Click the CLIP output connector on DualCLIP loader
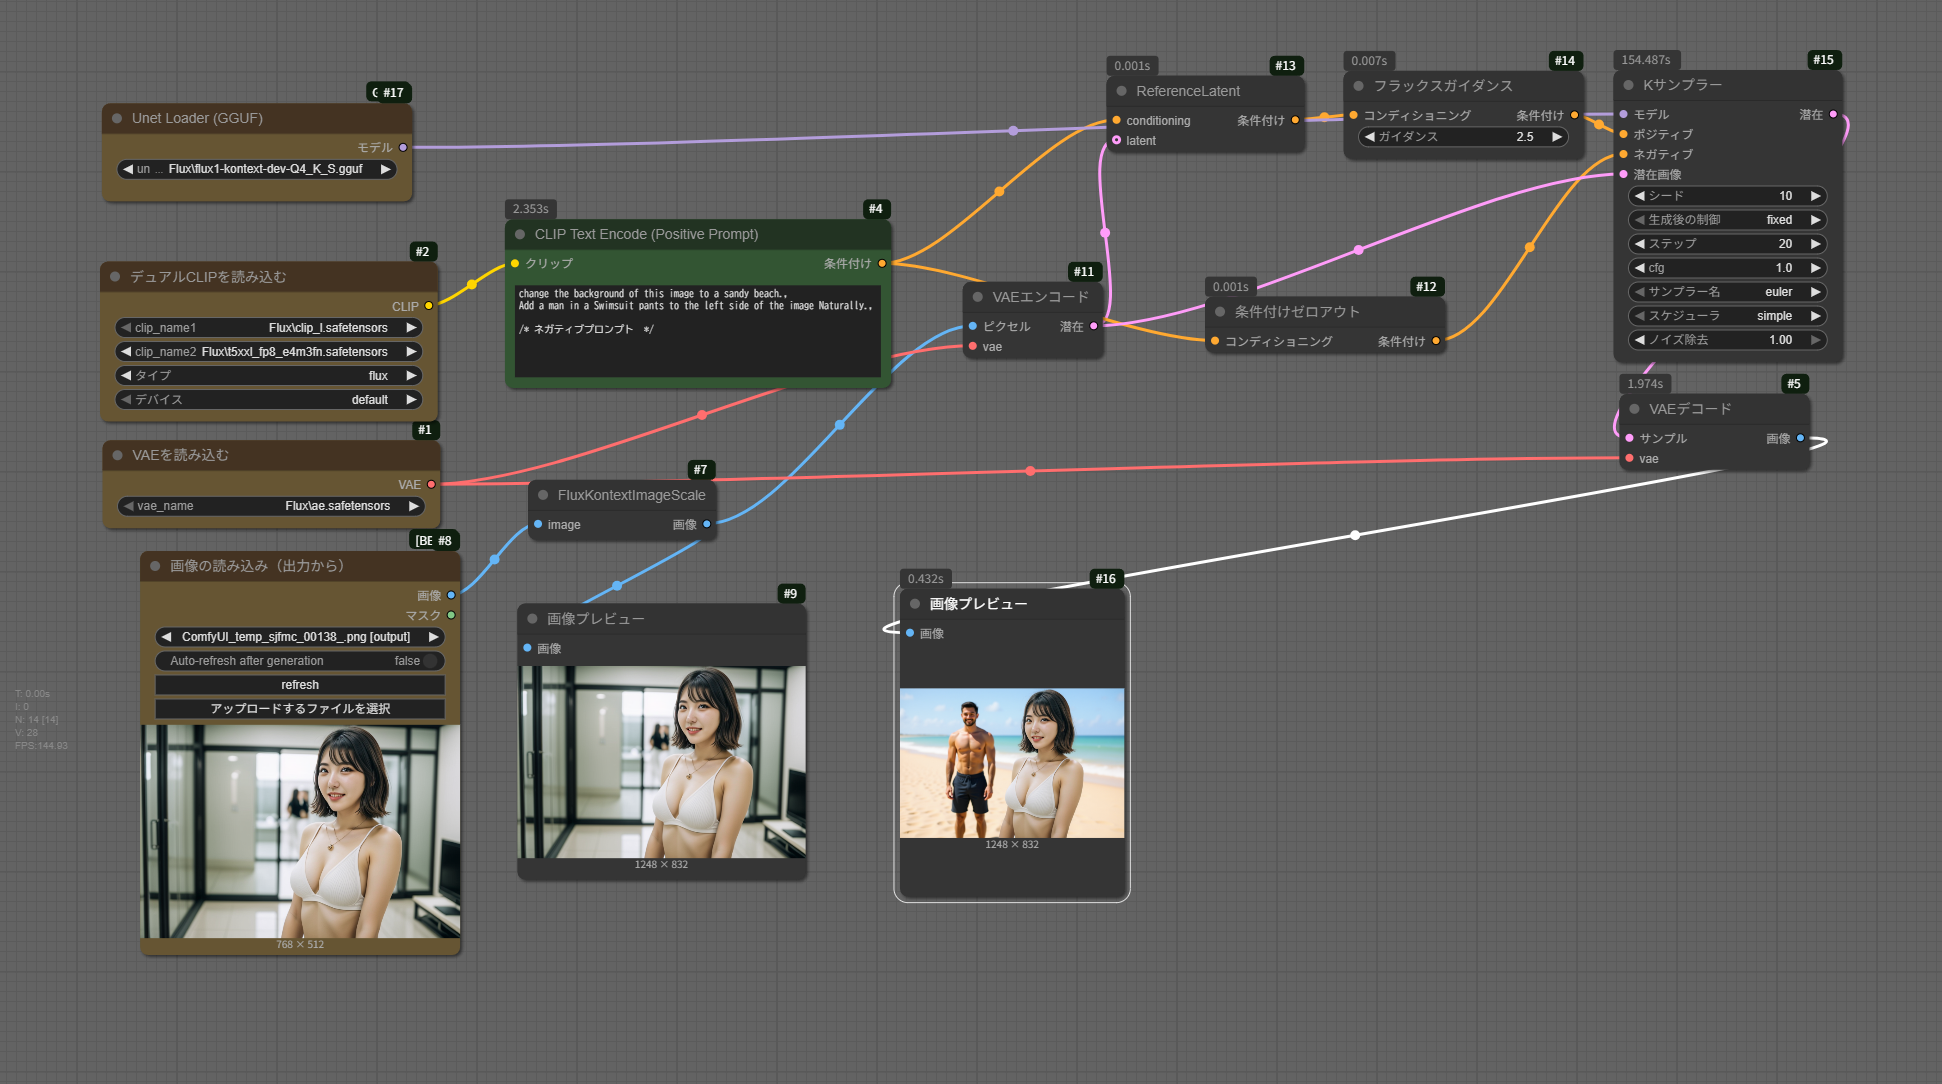 (x=429, y=306)
